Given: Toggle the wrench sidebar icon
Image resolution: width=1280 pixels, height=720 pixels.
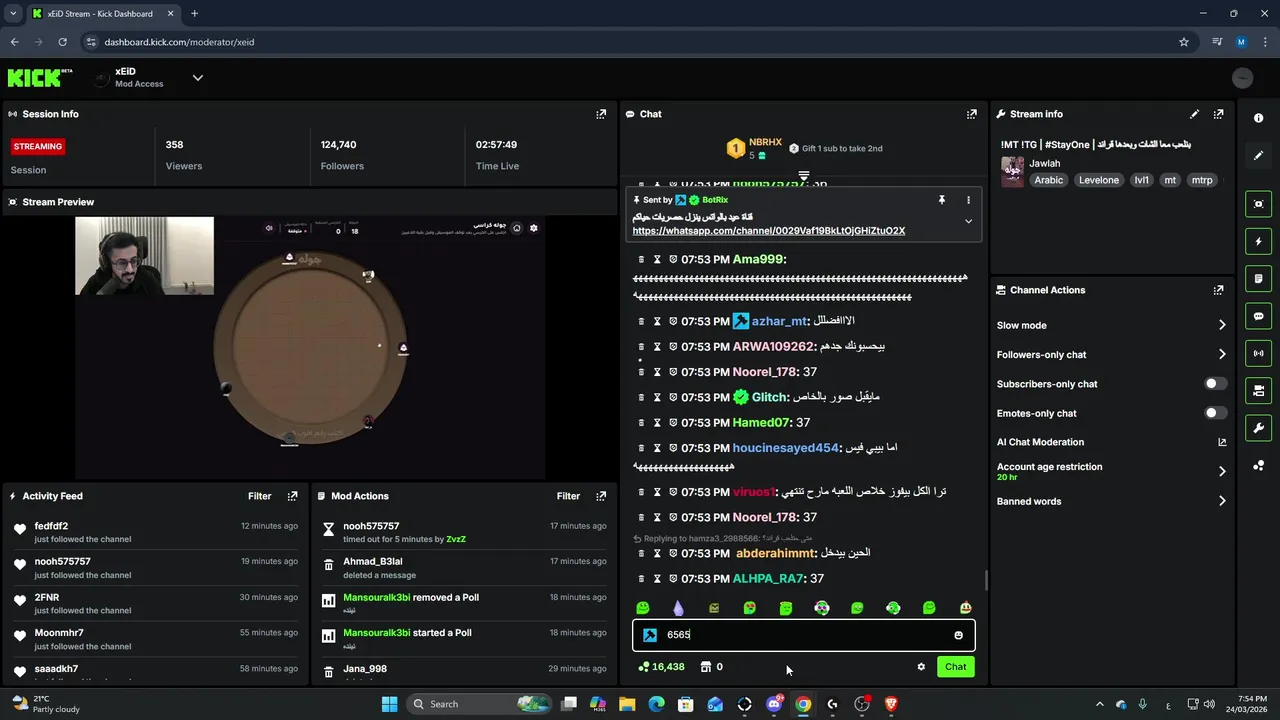Looking at the screenshot, I should click(1258, 428).
